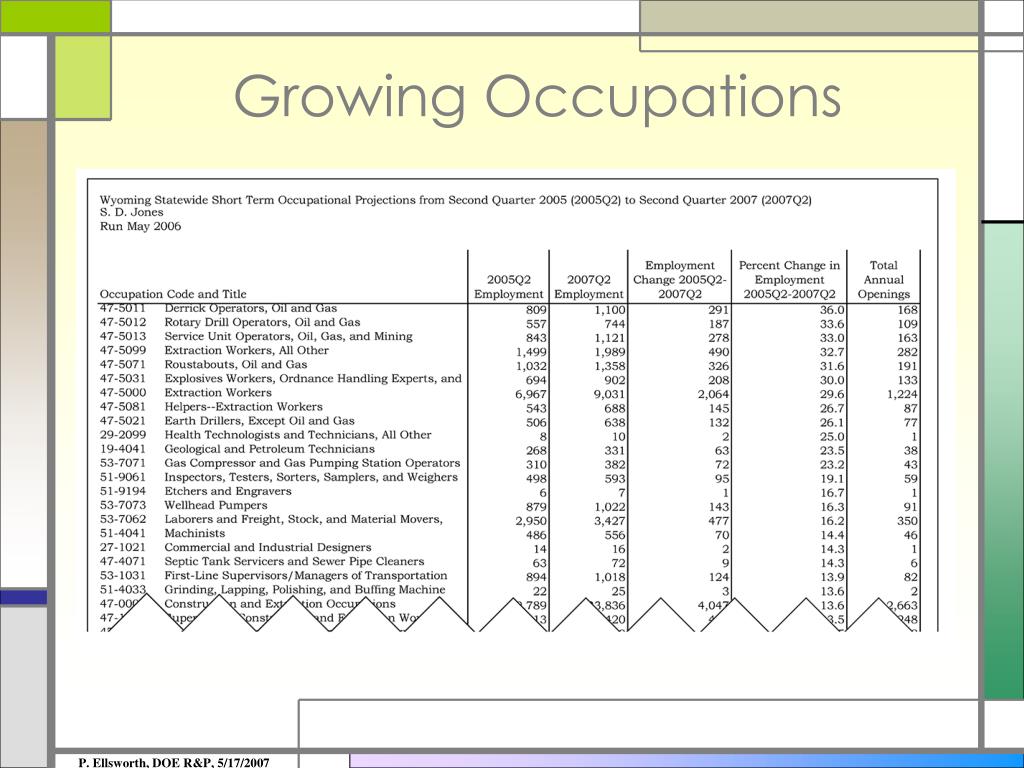This screenshot has width=1024, height=768.
Task: Click 2007Q2 employment value 3,427
Action: point(609,521)
